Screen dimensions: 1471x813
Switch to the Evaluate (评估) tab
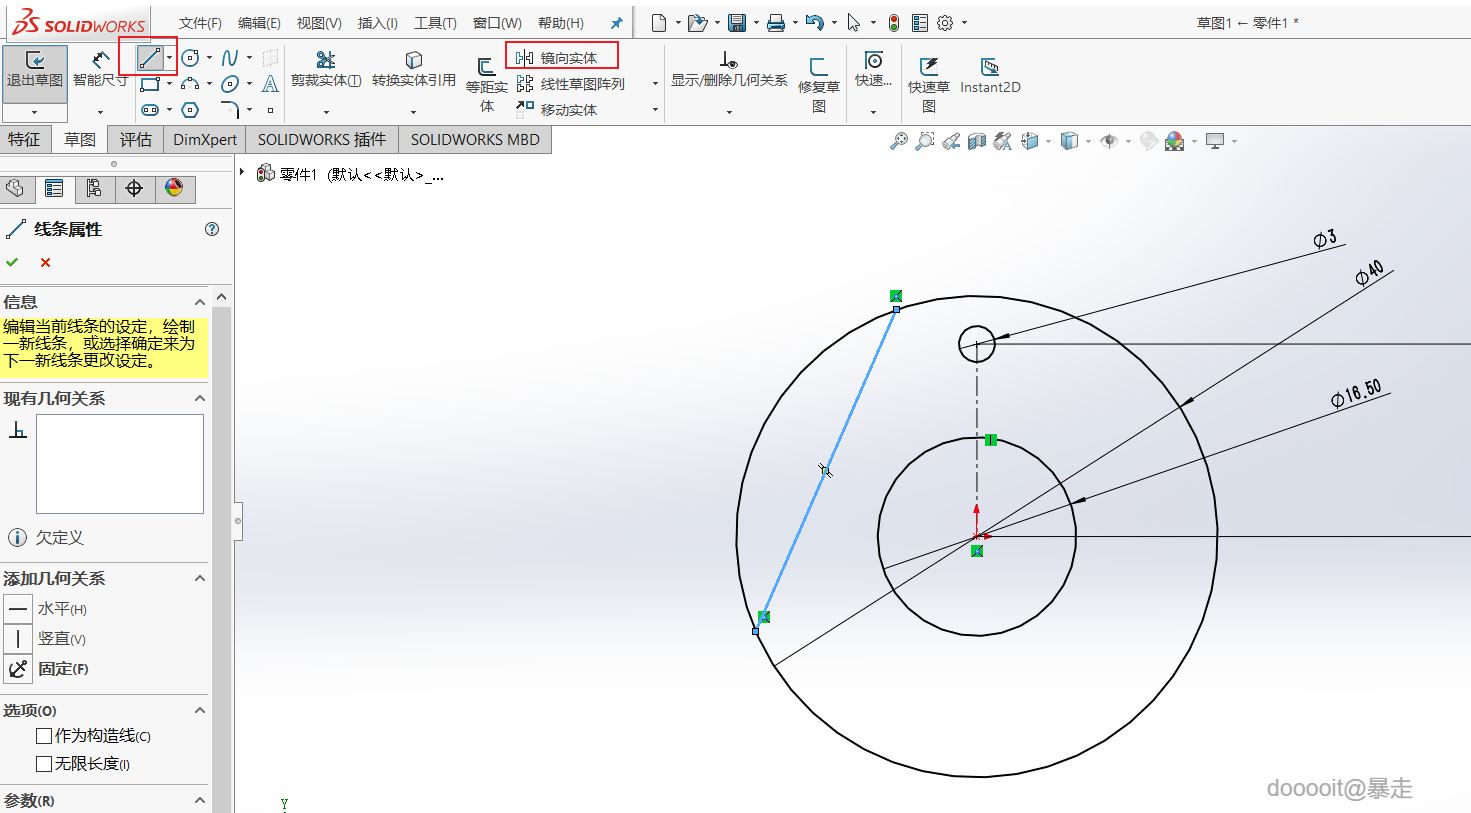135,140
